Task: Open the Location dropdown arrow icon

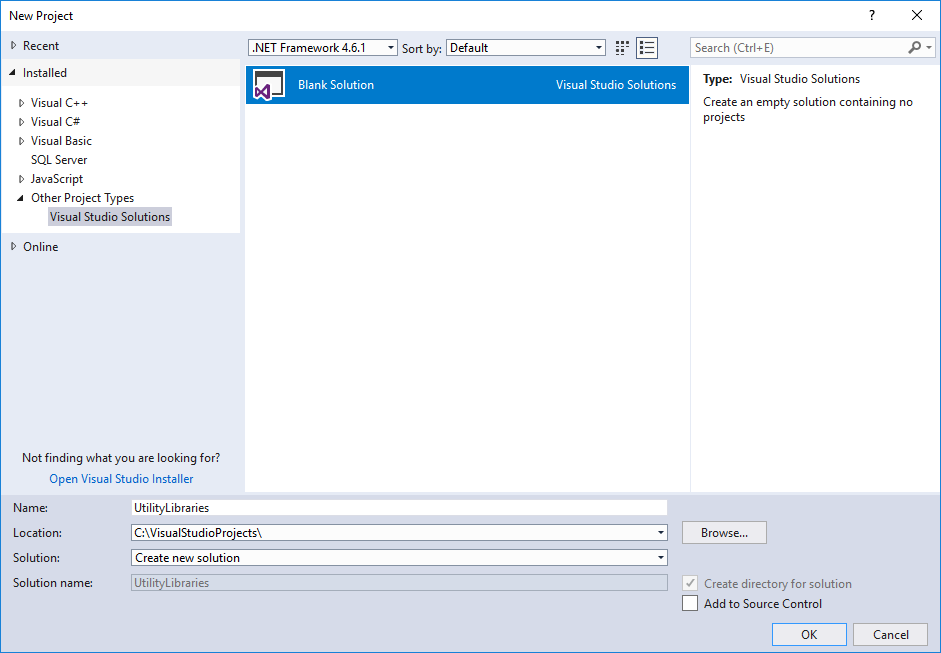Action: coord(660,532)
